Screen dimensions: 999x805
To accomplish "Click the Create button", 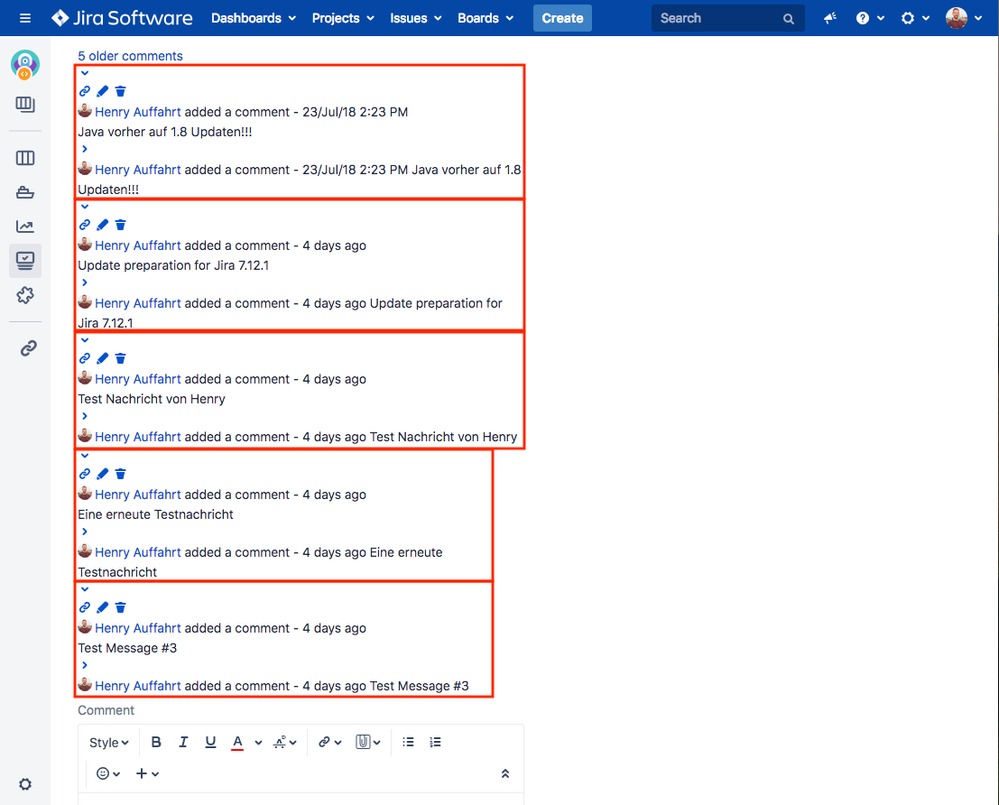I will (x=562, y=17).
